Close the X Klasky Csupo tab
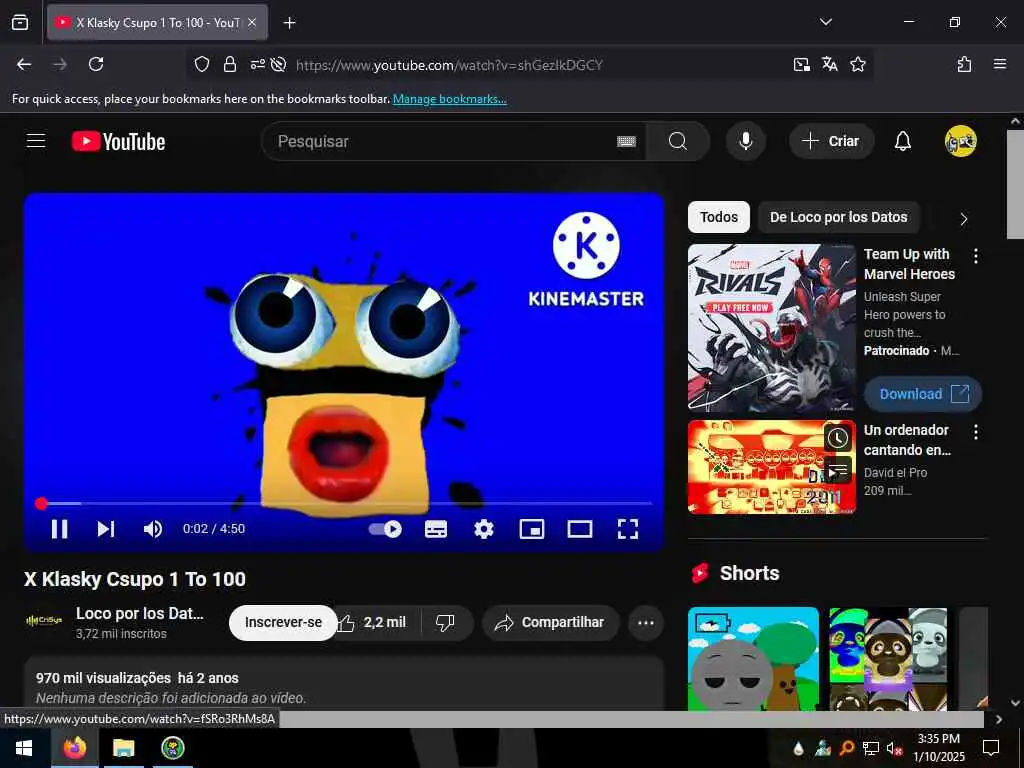 252,22
